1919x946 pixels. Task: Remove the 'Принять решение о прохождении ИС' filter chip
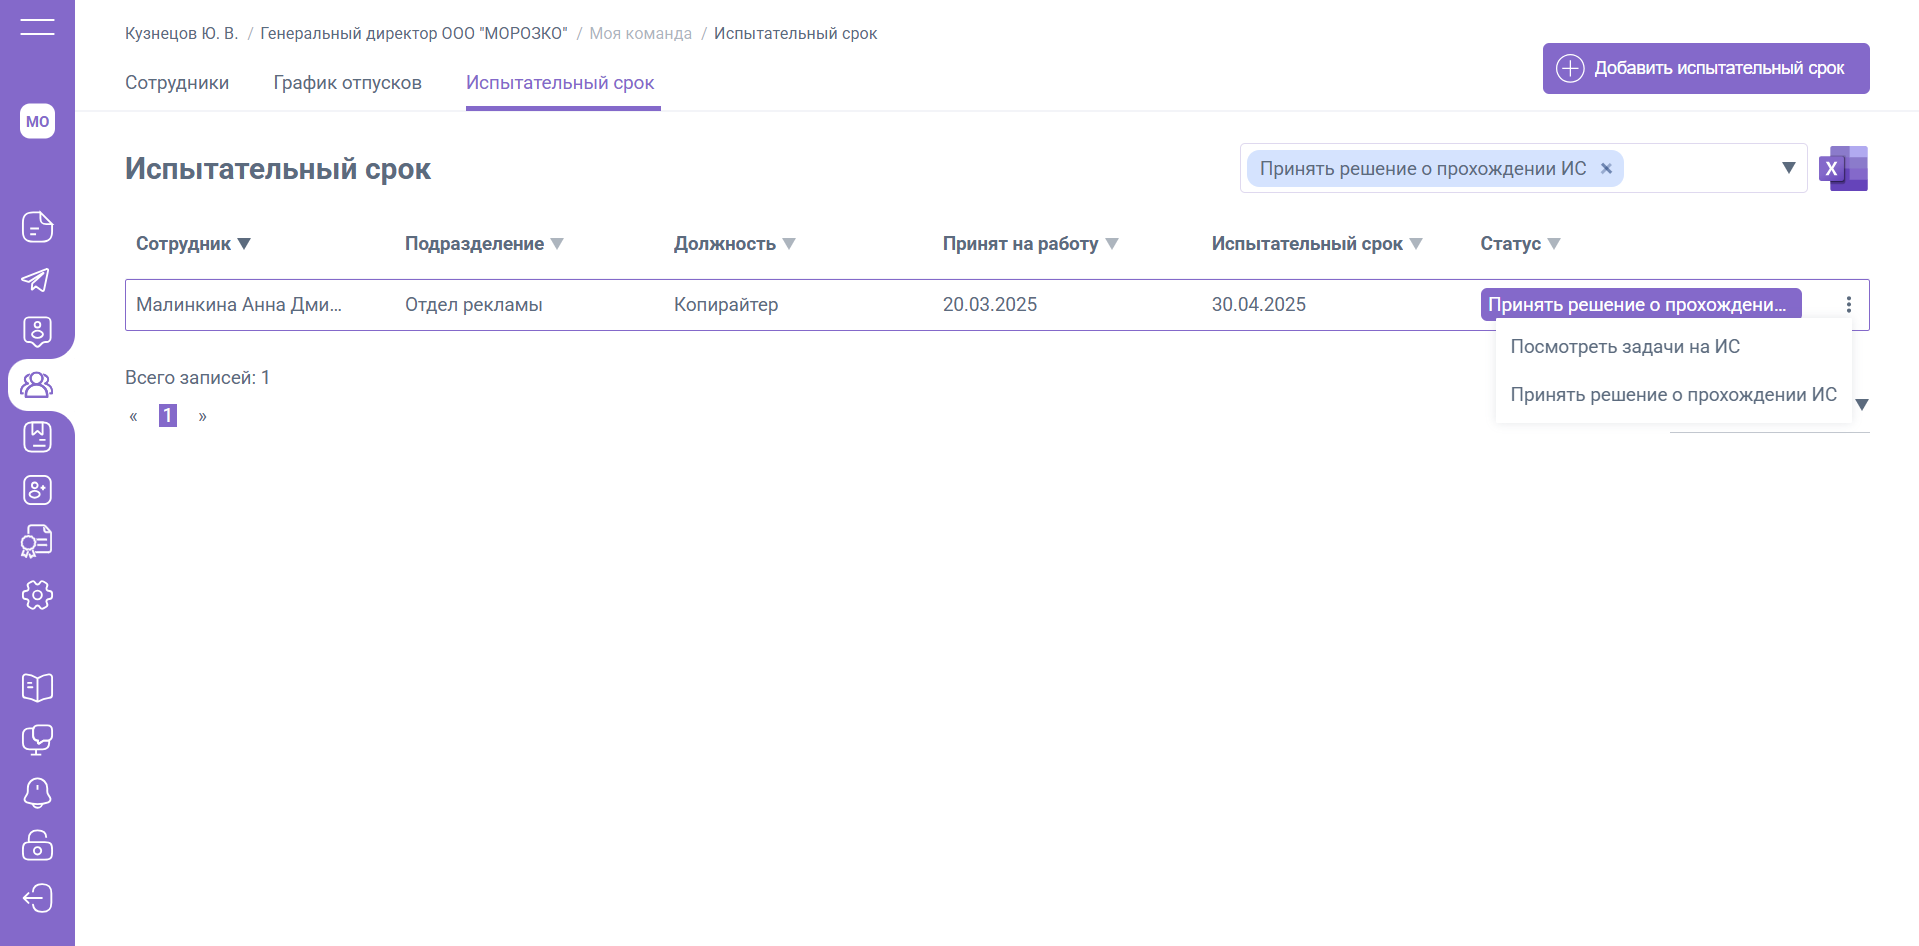tap(1606, 169)
